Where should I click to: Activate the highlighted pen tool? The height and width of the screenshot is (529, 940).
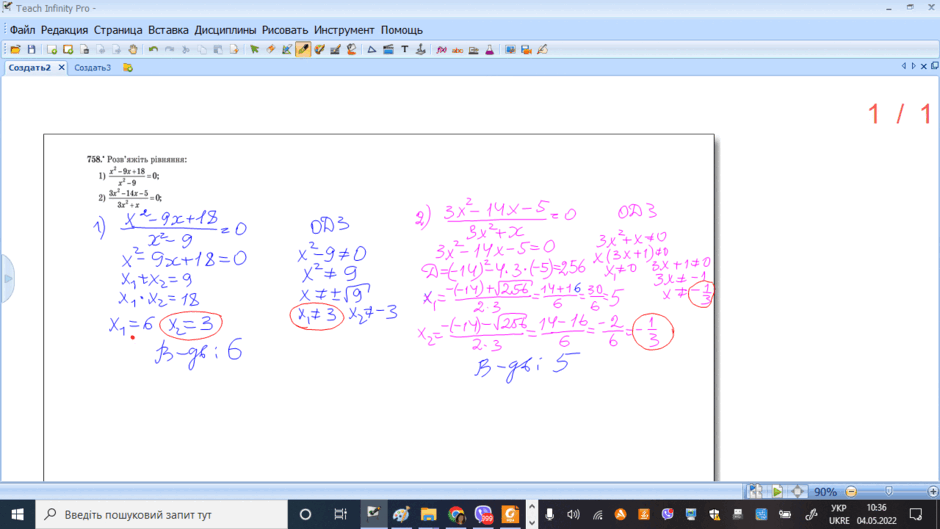pos(303,50)
